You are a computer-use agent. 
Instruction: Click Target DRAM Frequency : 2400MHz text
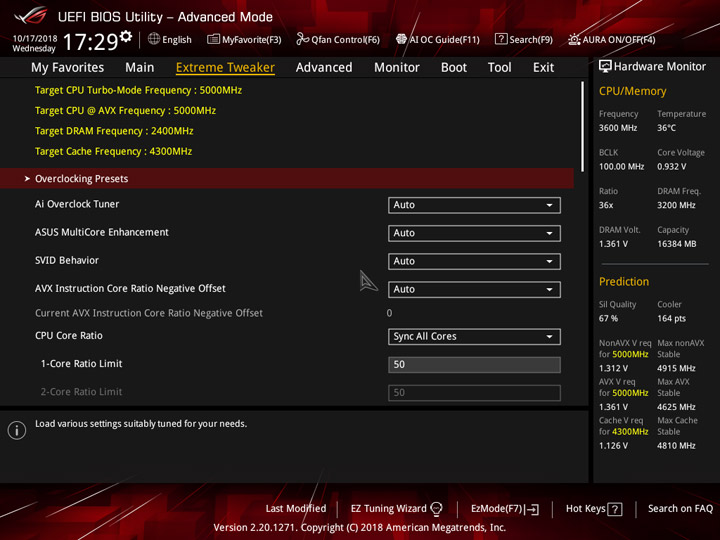click(114, 131)
